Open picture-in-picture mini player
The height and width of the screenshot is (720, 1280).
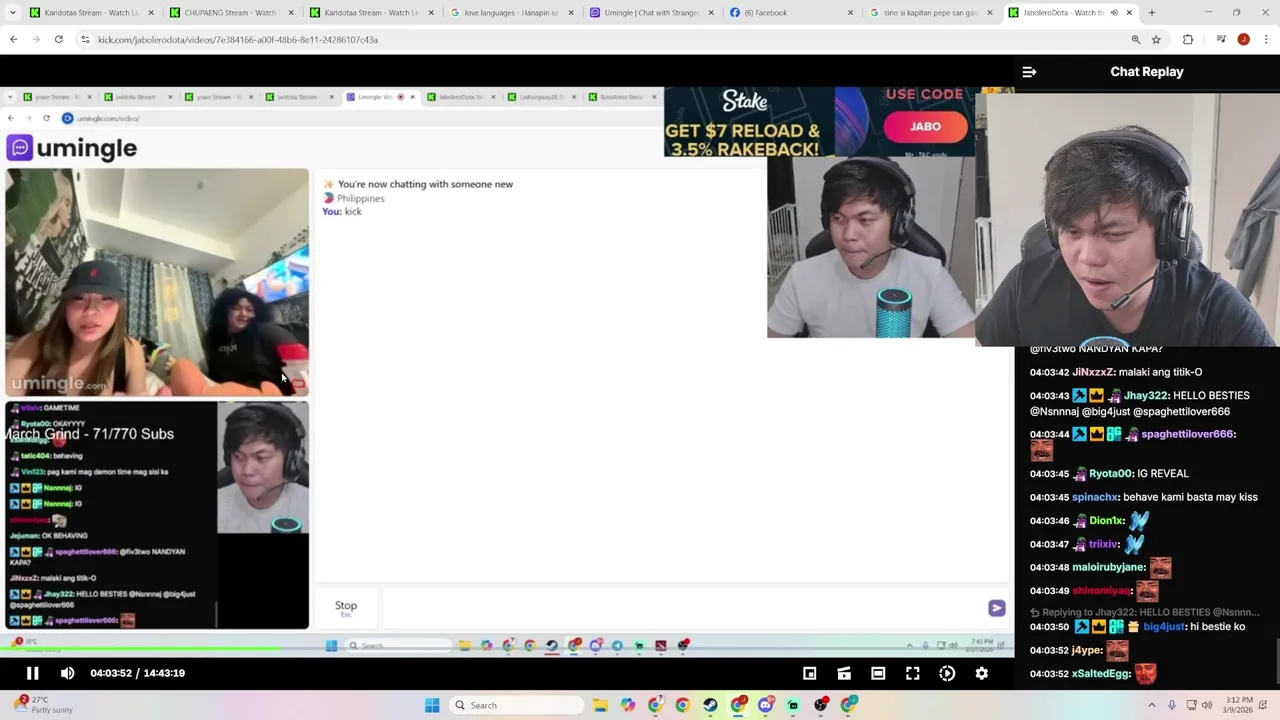click(x=809, y=673)
